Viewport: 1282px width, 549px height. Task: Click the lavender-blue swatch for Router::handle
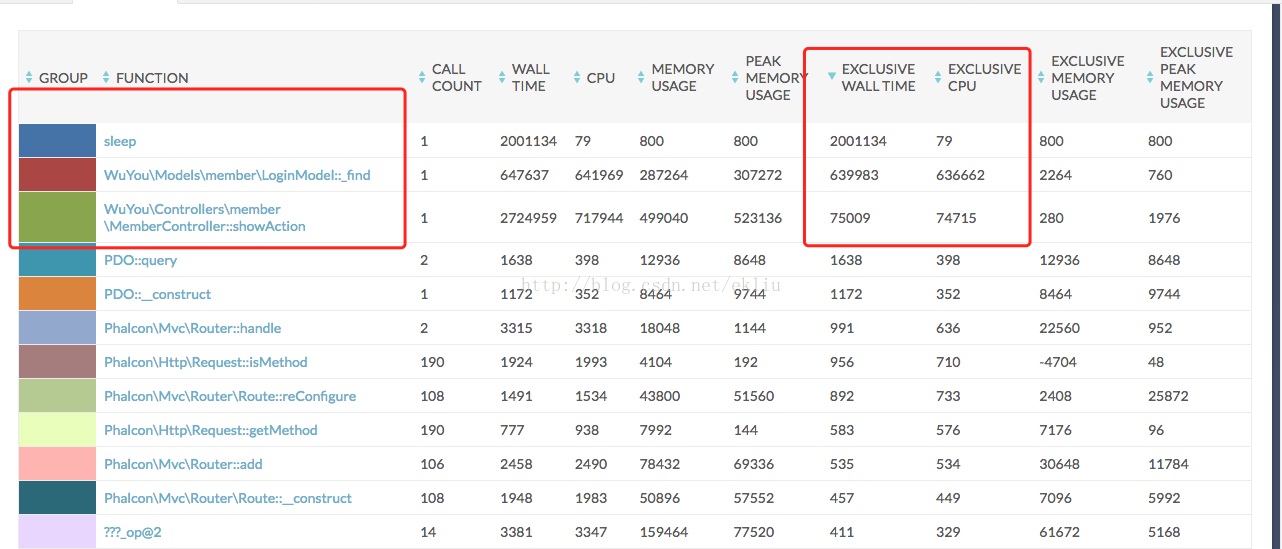[x=57, y=328]
